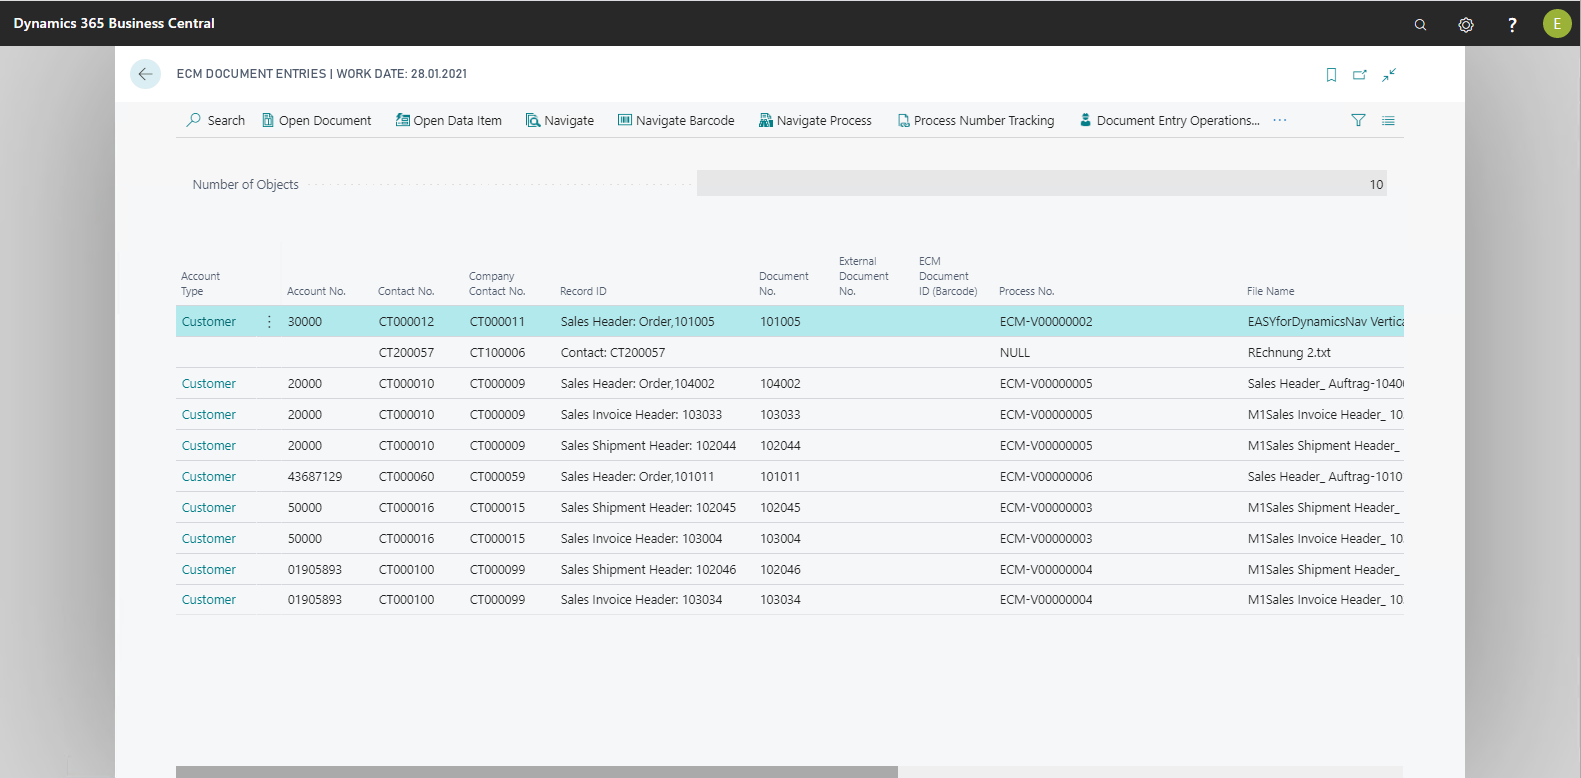Screen dimensions: 1581x778
Task: Open the Document Entry Operations menu
Action: point(1169,121)
